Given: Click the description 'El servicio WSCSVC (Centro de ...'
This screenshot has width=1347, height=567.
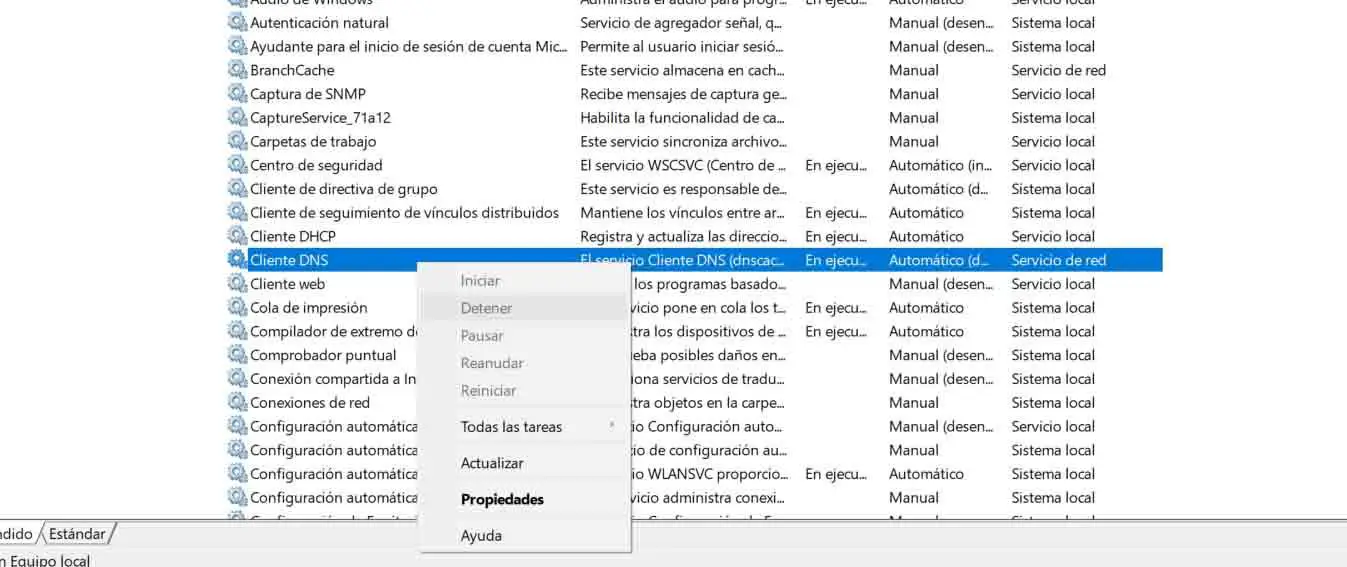Looking at the screenshot, I should (x=683, y=165).
